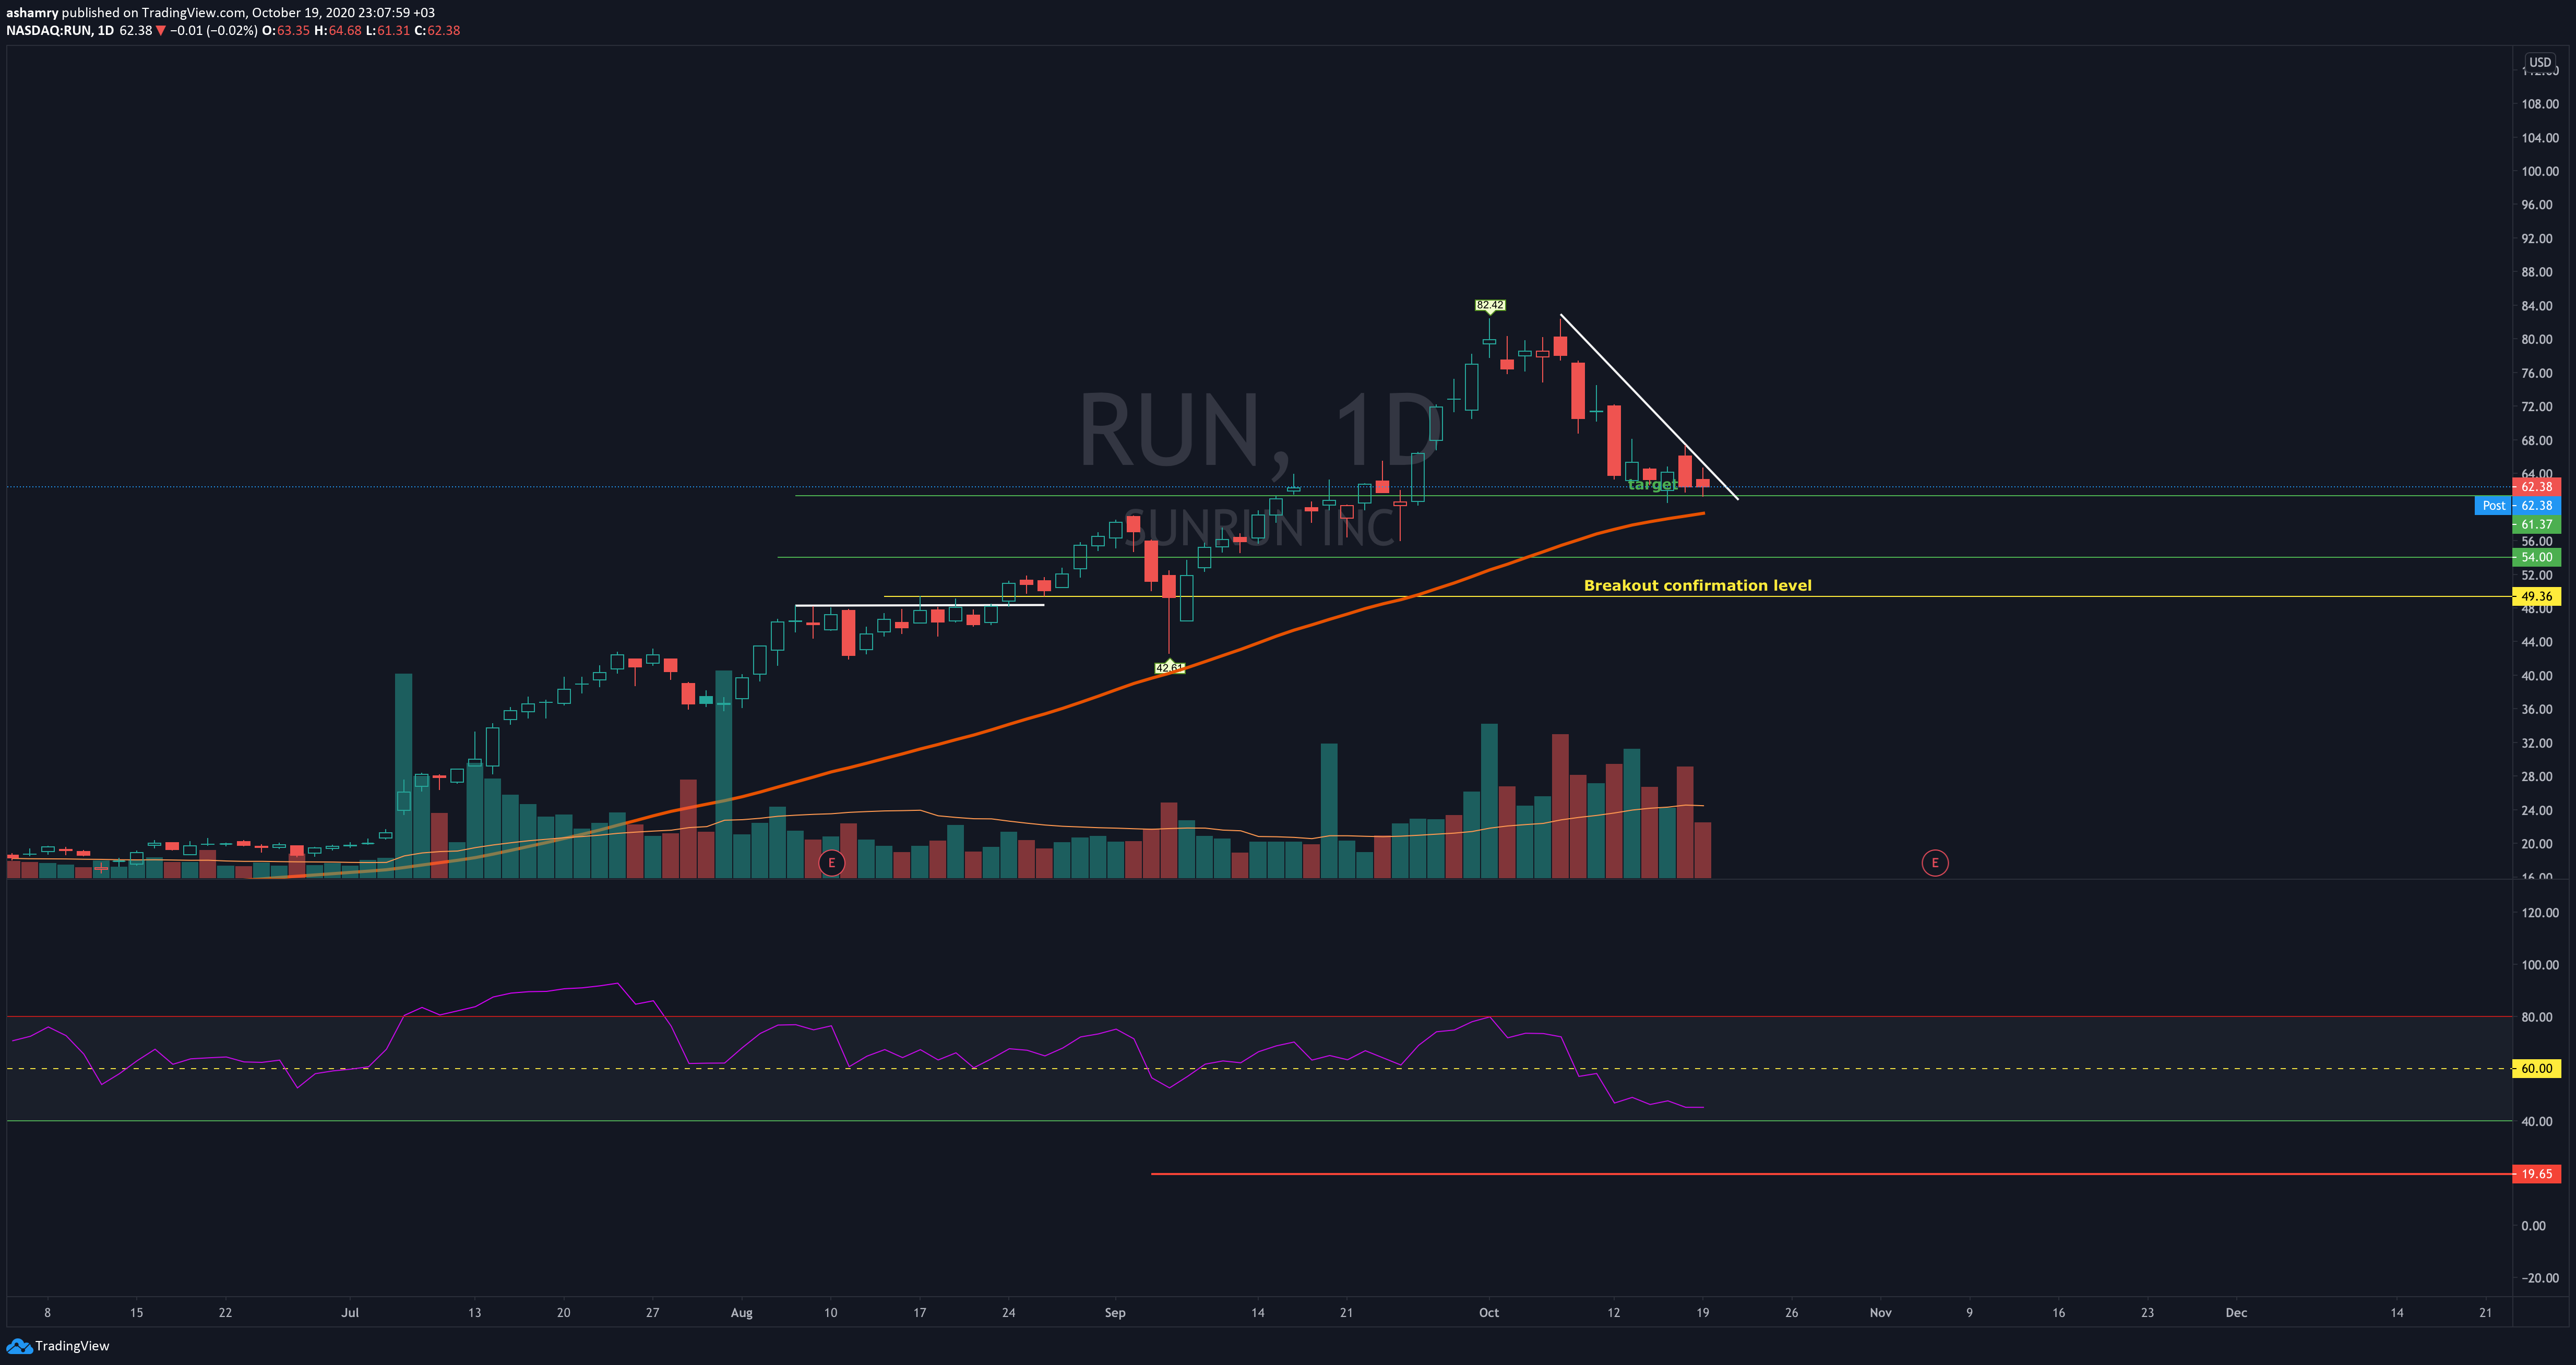Click the Dec date label on time axis

(2236, 1313)
